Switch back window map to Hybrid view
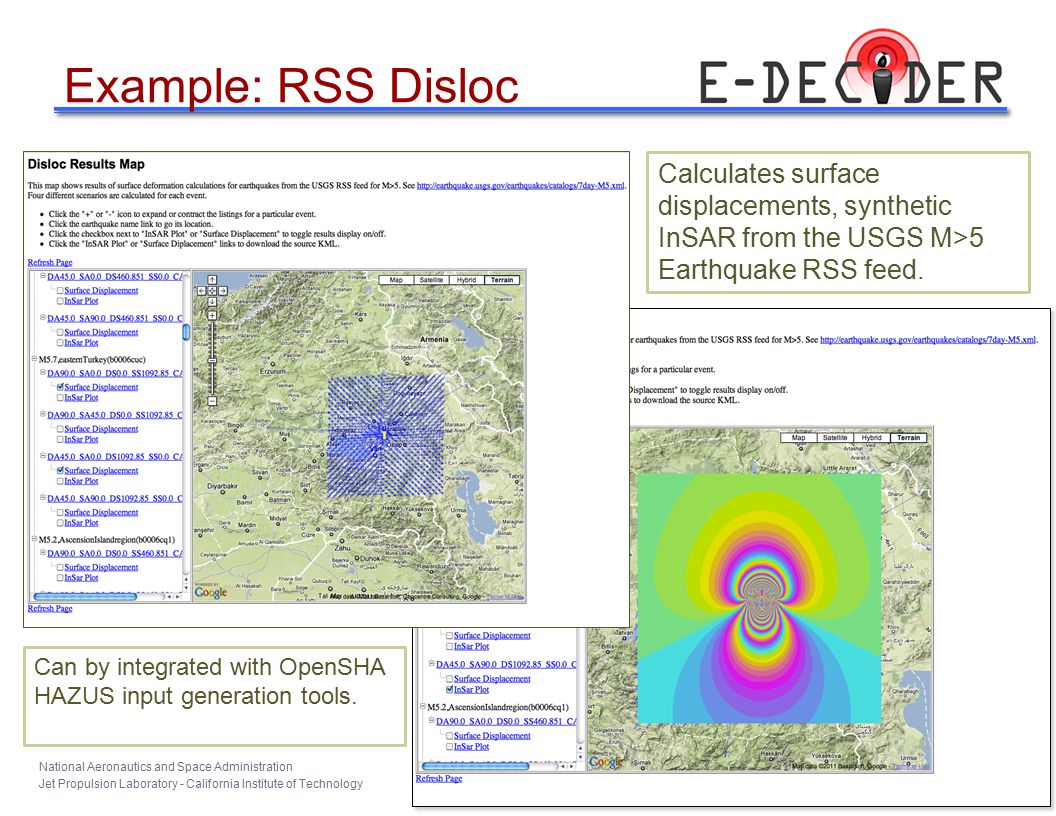 (x=871, y=438)
